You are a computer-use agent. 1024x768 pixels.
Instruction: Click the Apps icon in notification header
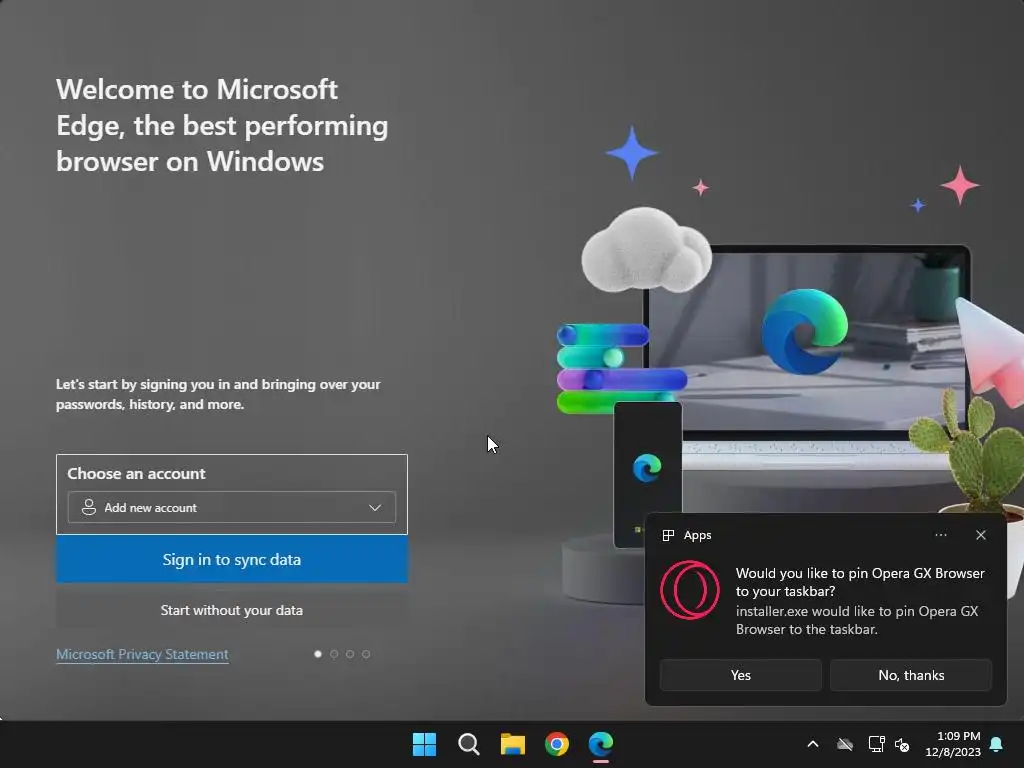tap(668, 536)
